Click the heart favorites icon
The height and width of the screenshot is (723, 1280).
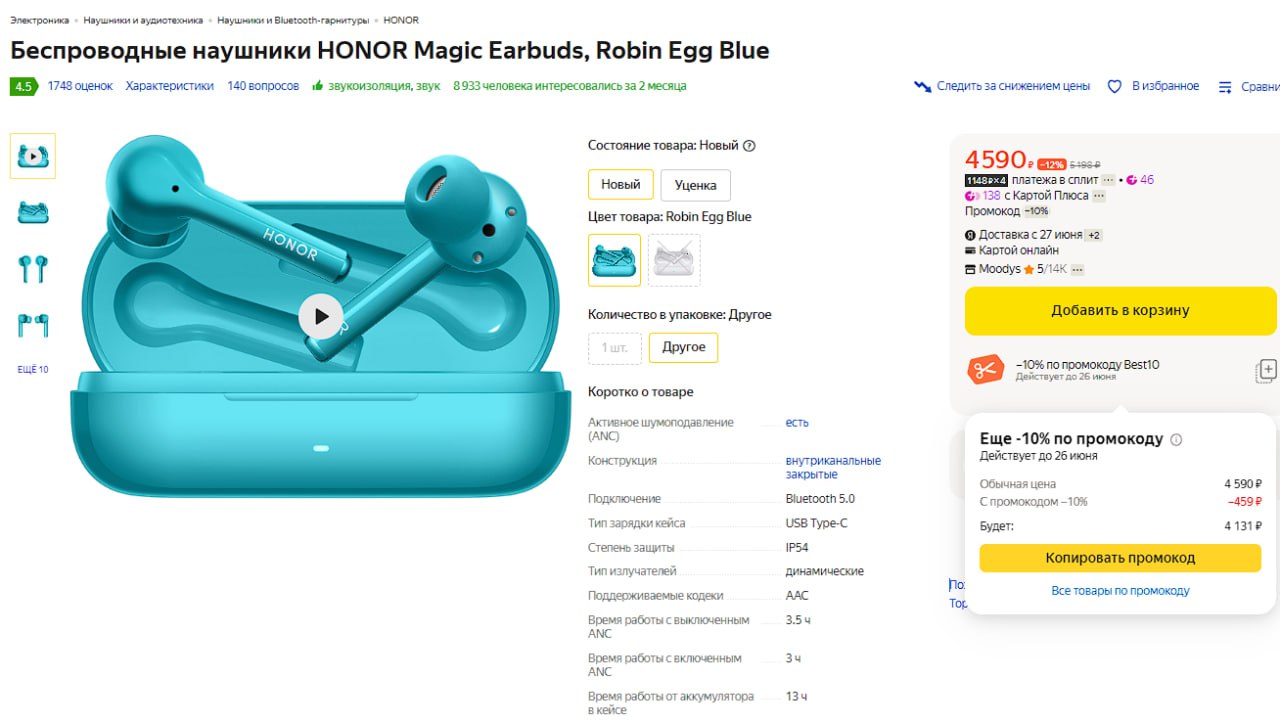click(x=1114, y=87)
